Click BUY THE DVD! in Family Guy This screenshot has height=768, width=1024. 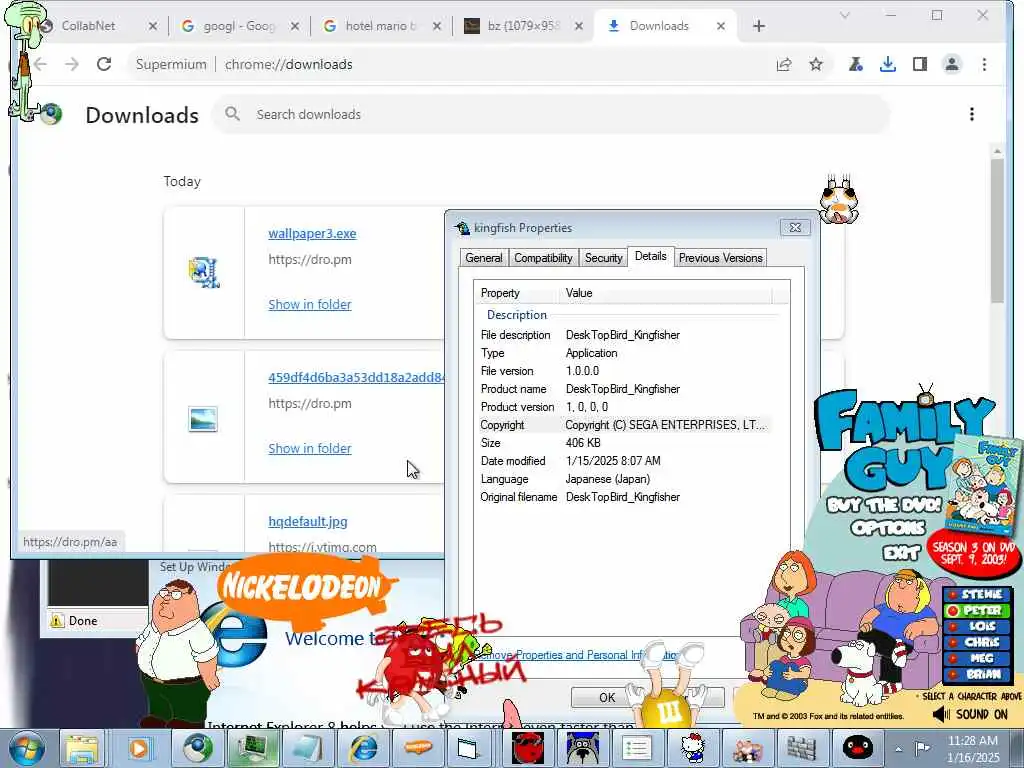(884, 505)
